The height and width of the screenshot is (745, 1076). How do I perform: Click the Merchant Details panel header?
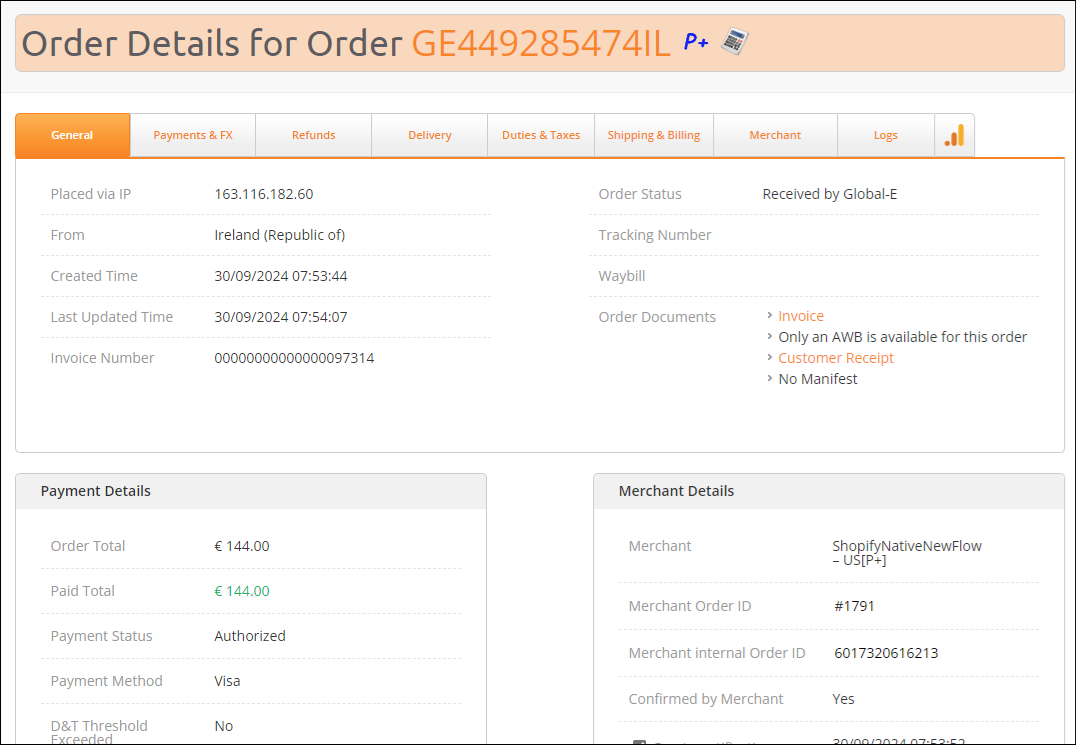(x=829, y=491)
